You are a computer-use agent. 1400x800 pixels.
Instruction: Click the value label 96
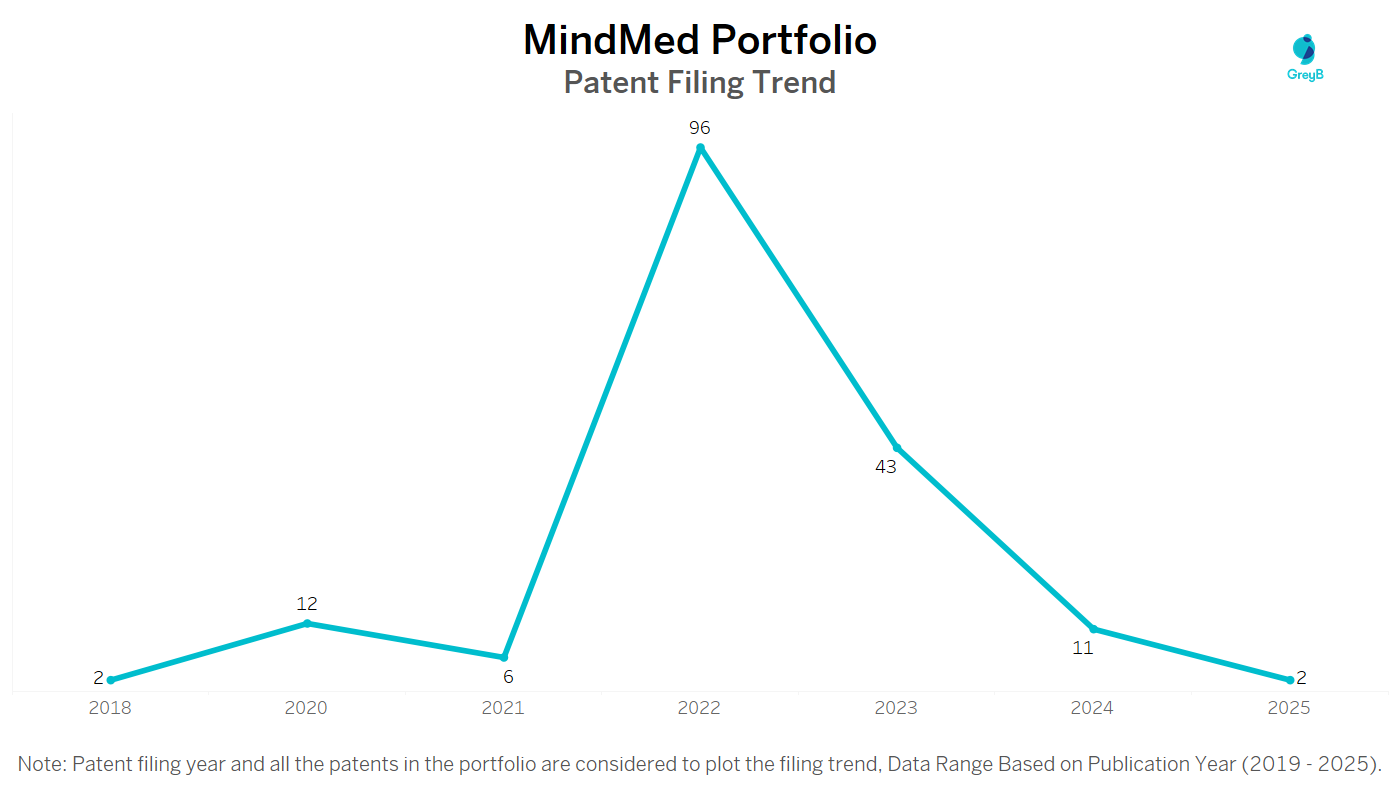point(699,128)
